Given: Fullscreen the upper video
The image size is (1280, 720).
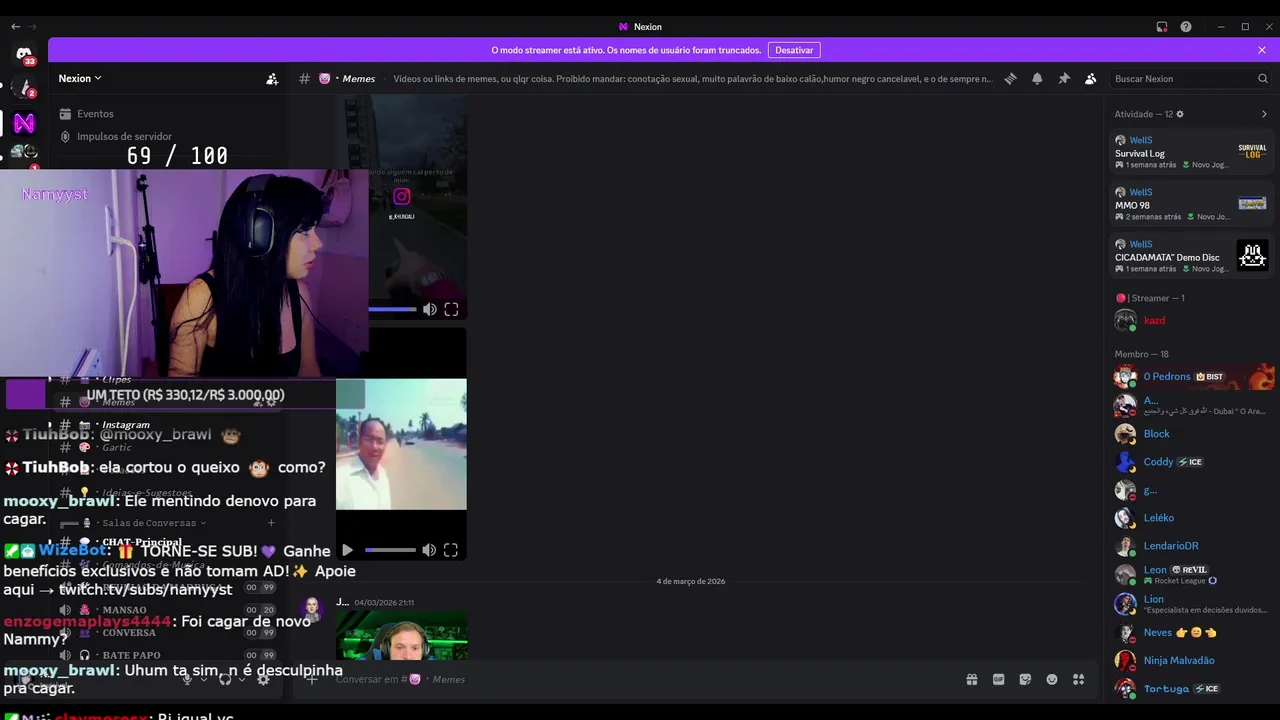Looking at the screenshot, I should tap(451, 310).
